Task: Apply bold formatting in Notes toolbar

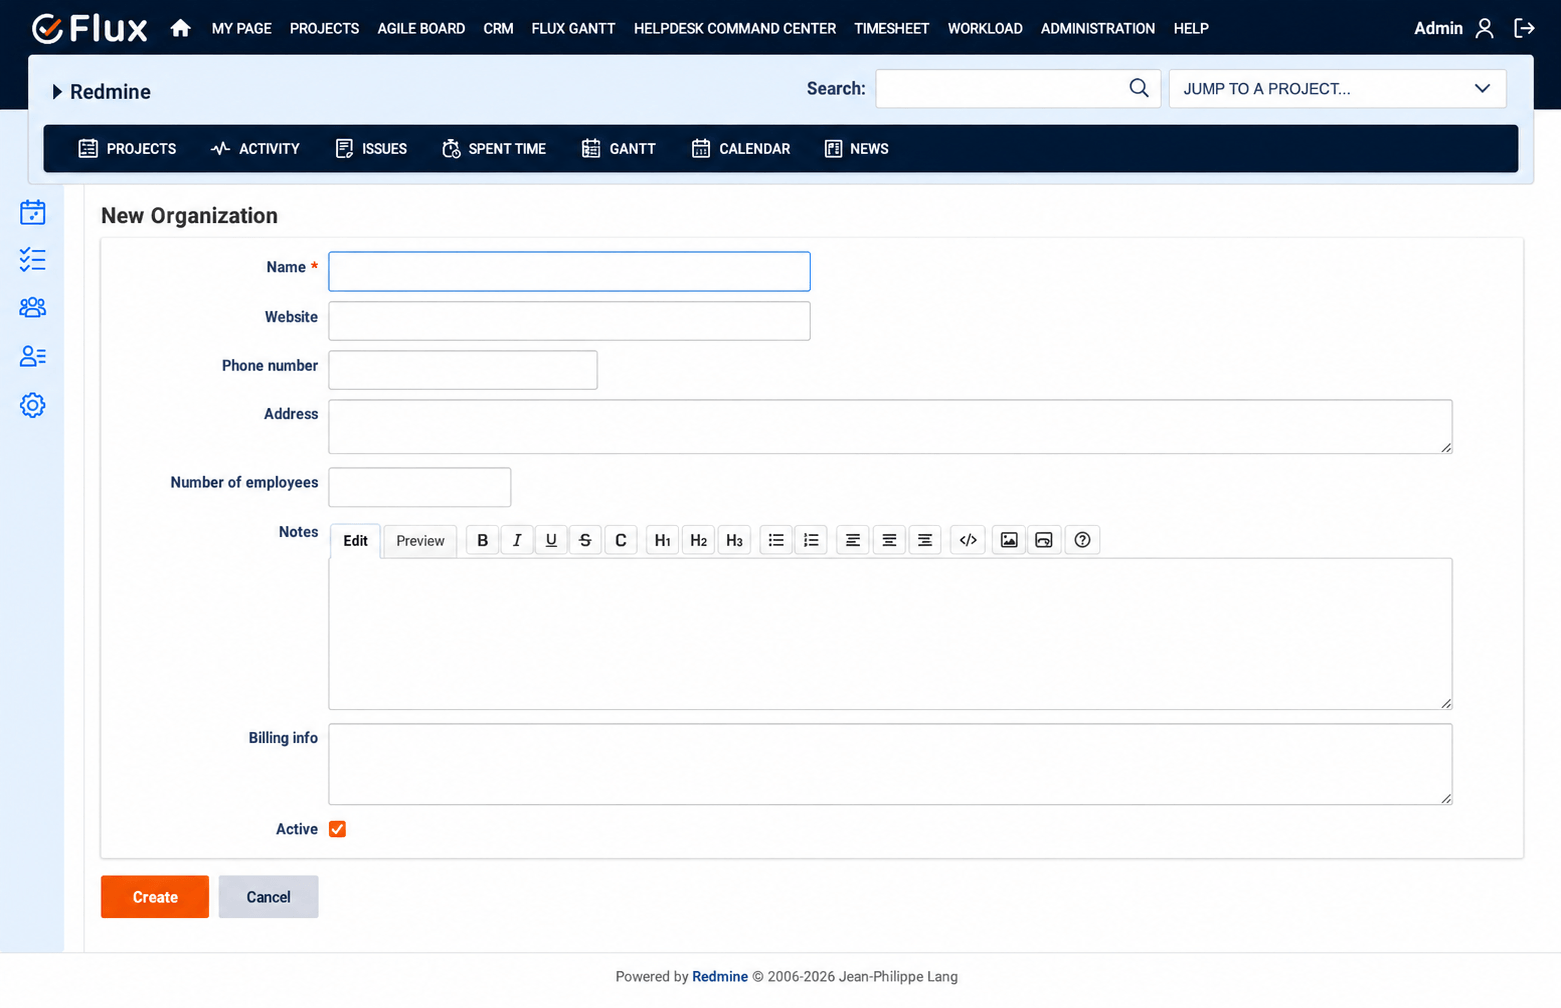Action: (x=483, y=540)
